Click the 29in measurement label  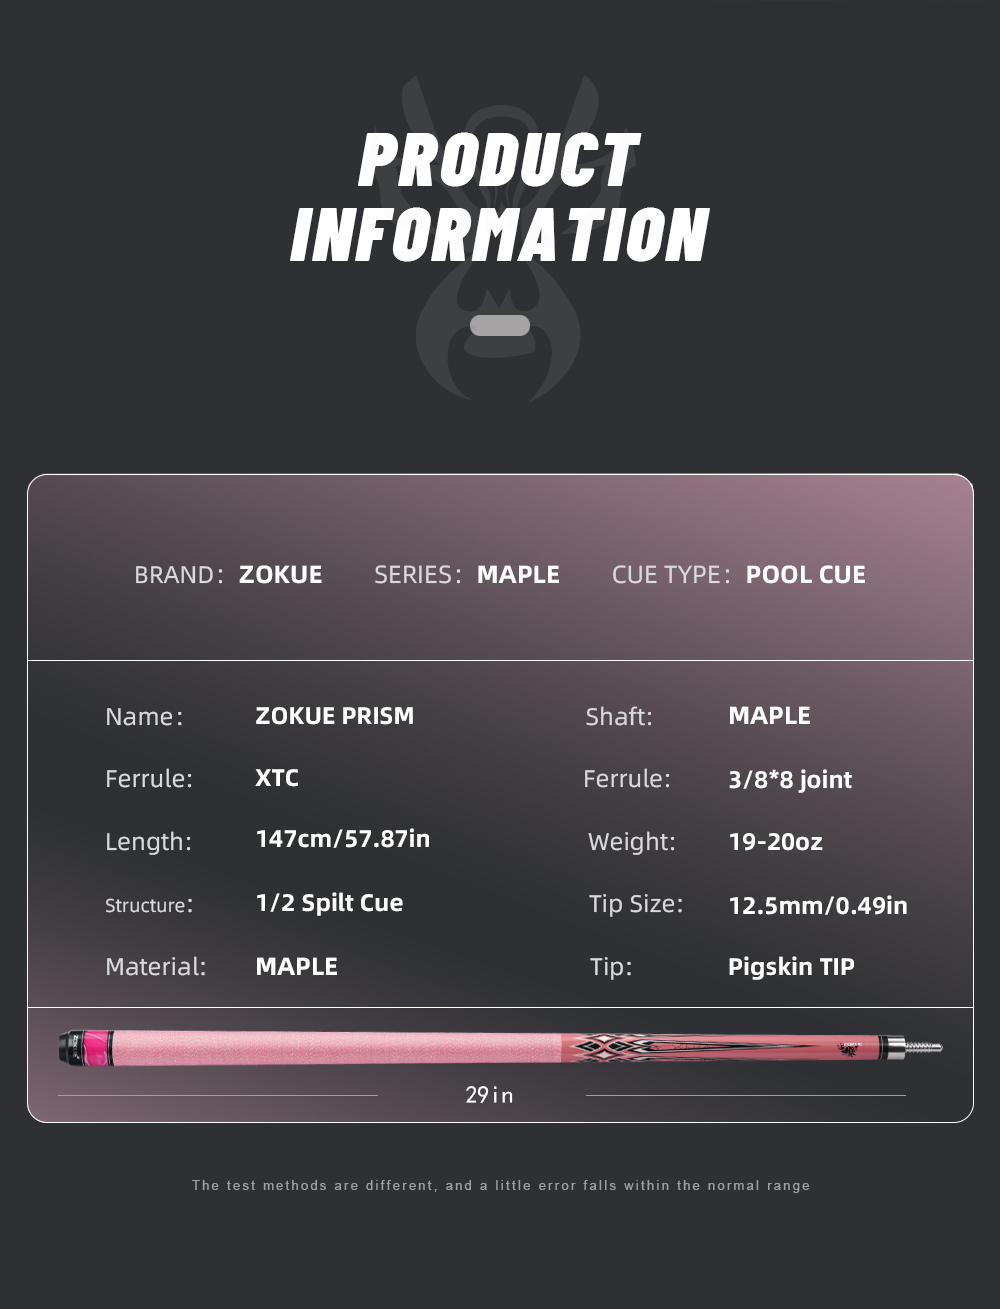pyautogui.click(x=489, y=1095)
